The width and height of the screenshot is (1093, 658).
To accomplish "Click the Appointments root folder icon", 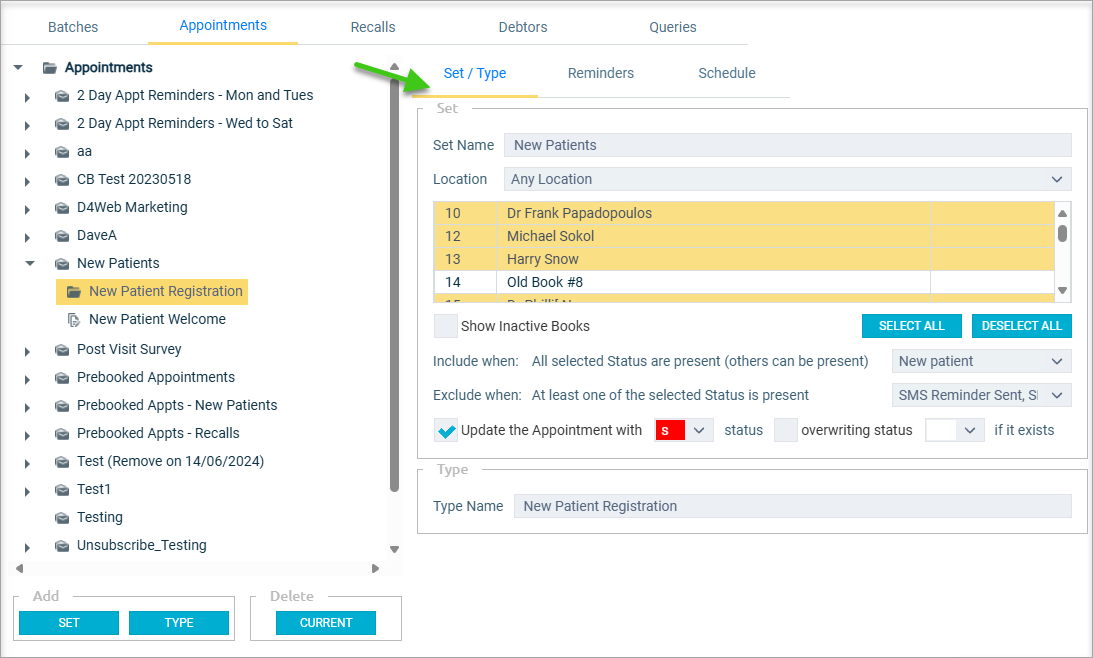I will (49, 68).
